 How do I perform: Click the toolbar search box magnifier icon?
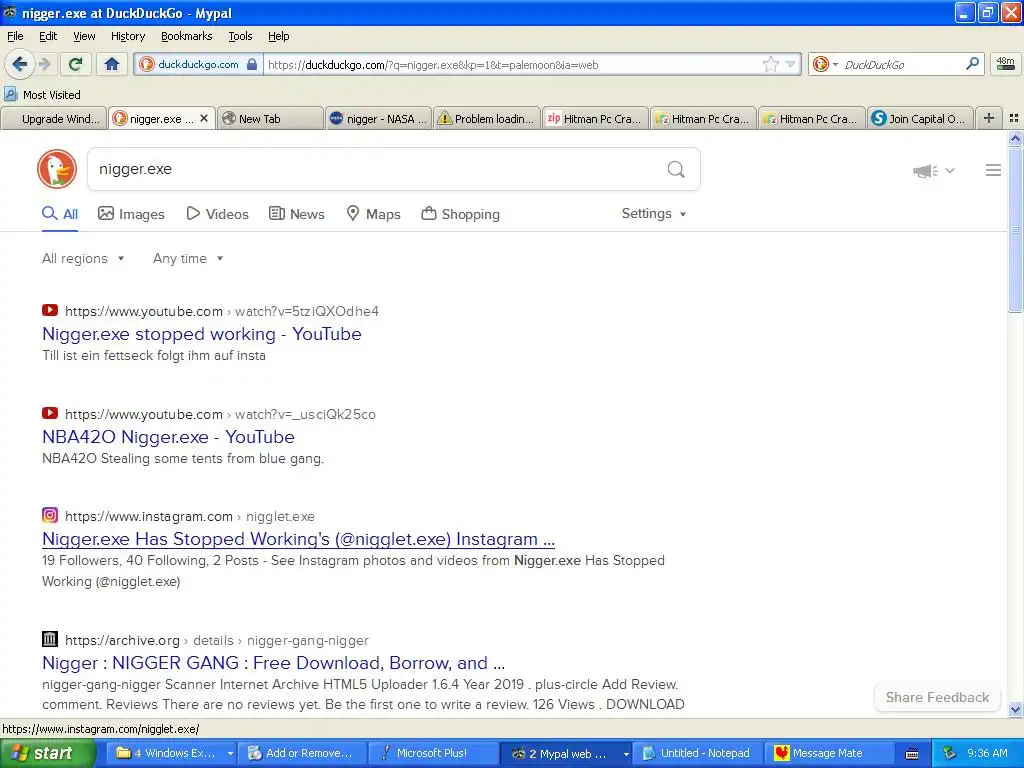click(x=972, y=64)
